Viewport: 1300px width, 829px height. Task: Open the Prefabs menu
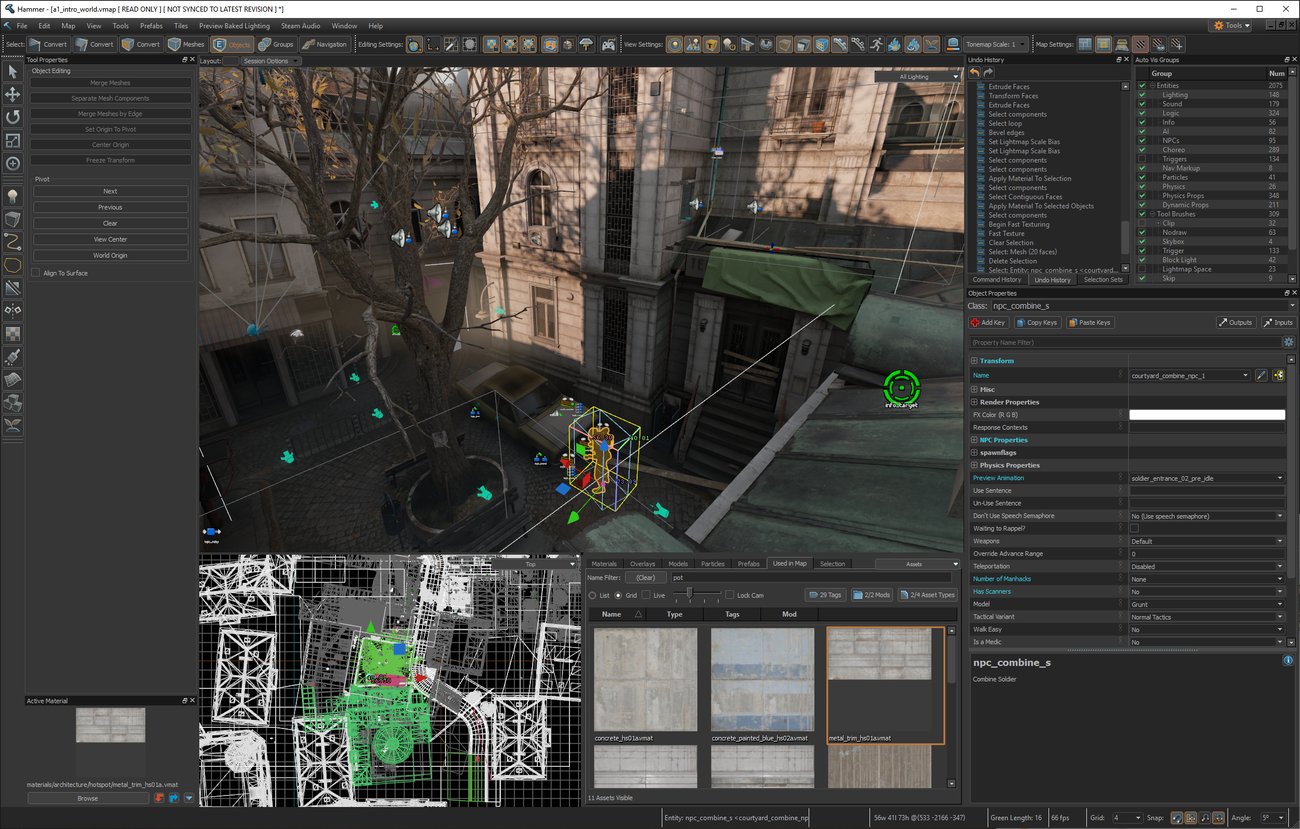150,25
